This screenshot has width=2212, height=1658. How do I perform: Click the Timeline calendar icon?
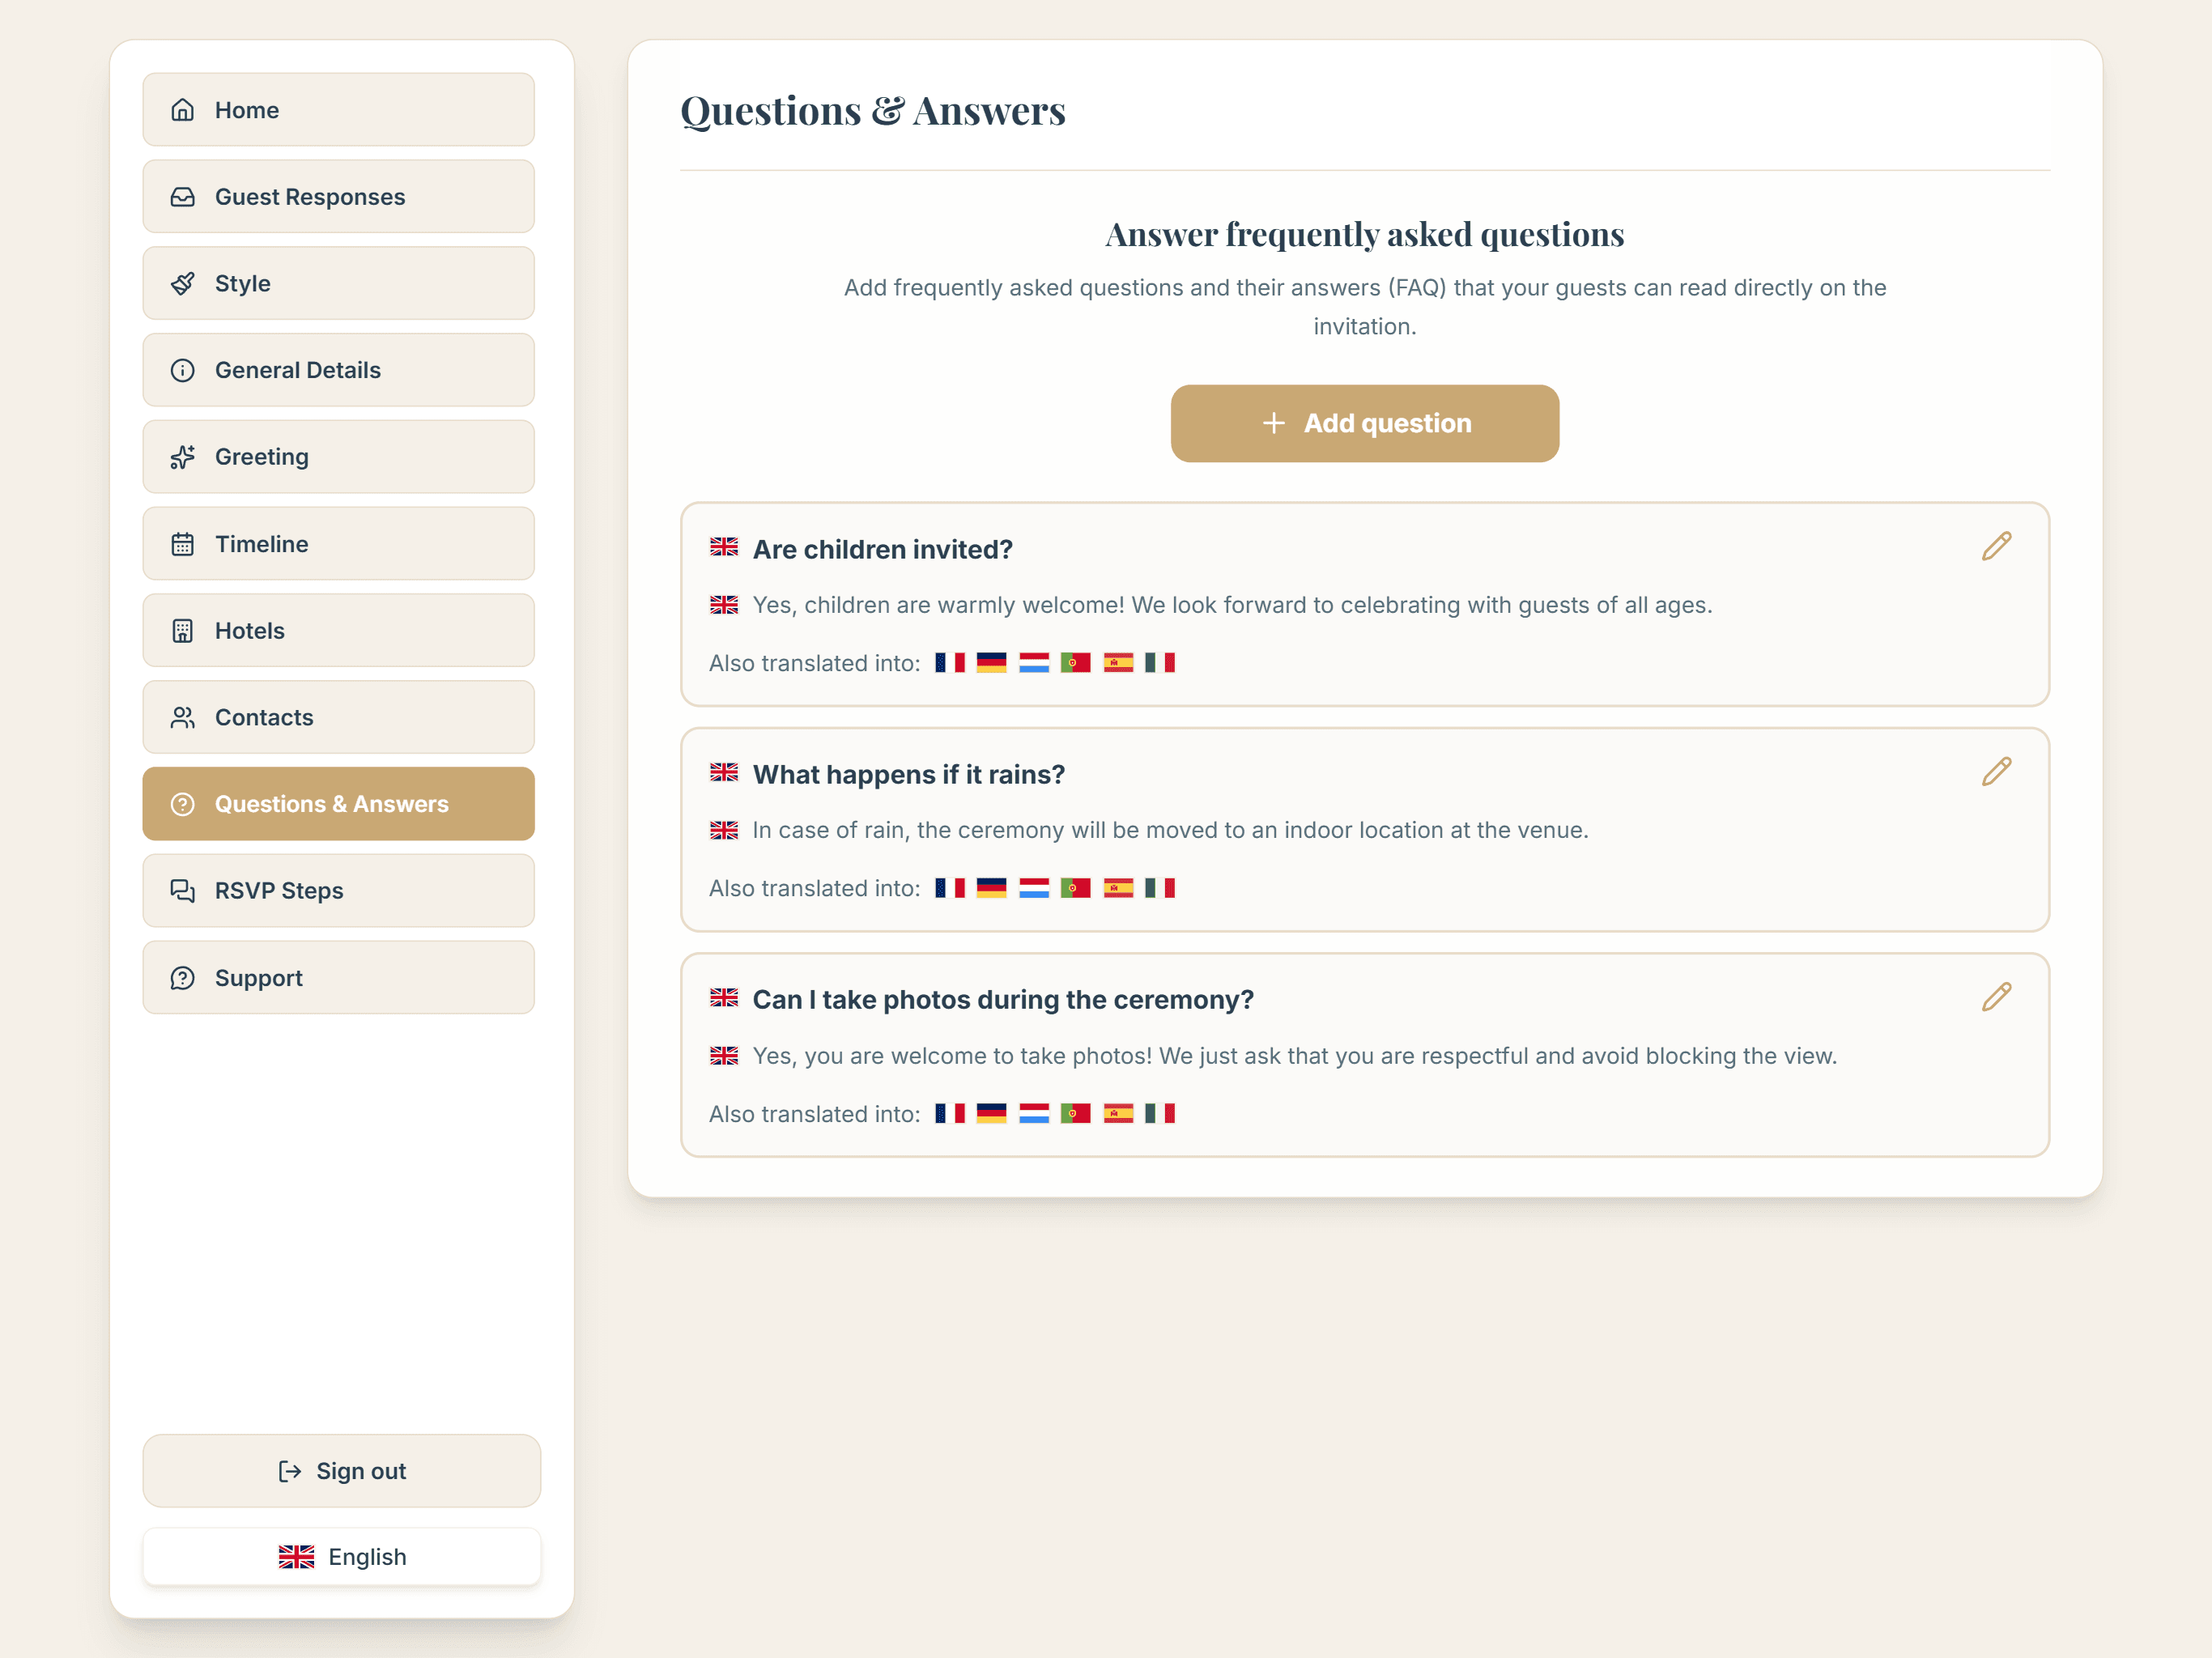(x=182, y=544)
